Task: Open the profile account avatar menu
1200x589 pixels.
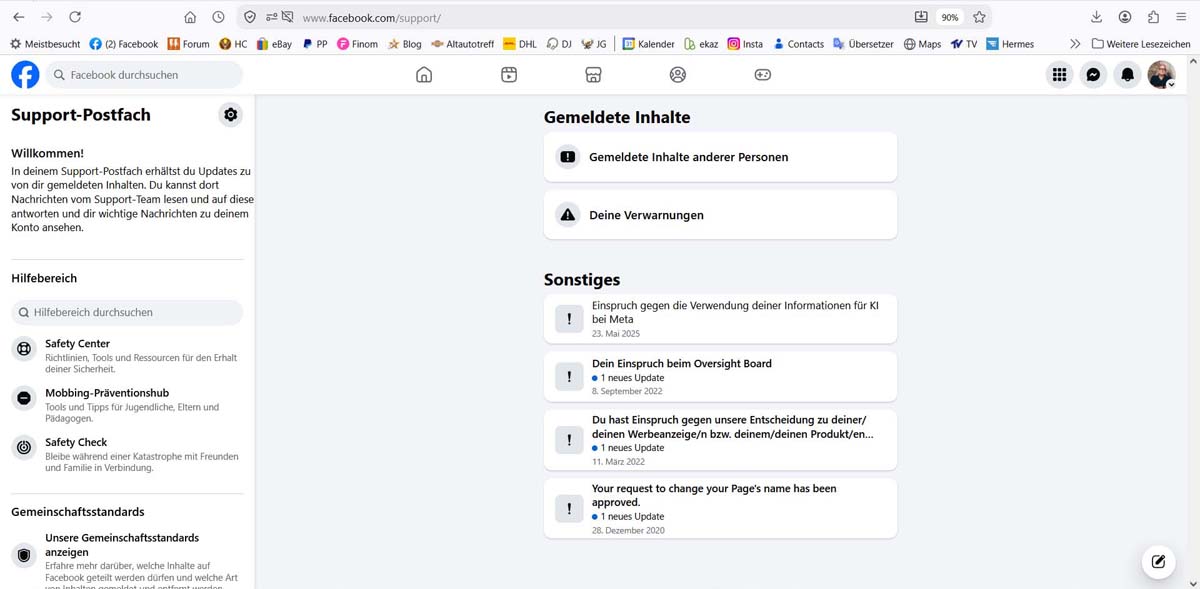Action: coord(1161,75)
